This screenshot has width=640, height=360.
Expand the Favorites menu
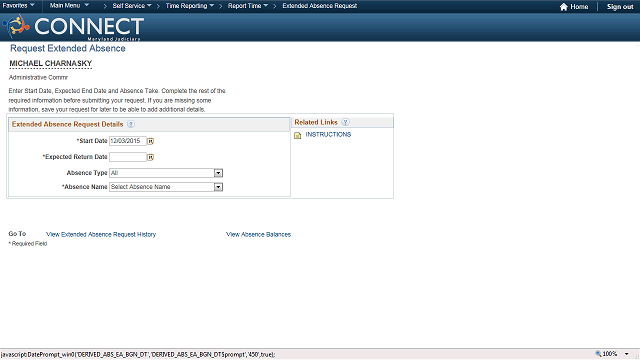[18, 6]
